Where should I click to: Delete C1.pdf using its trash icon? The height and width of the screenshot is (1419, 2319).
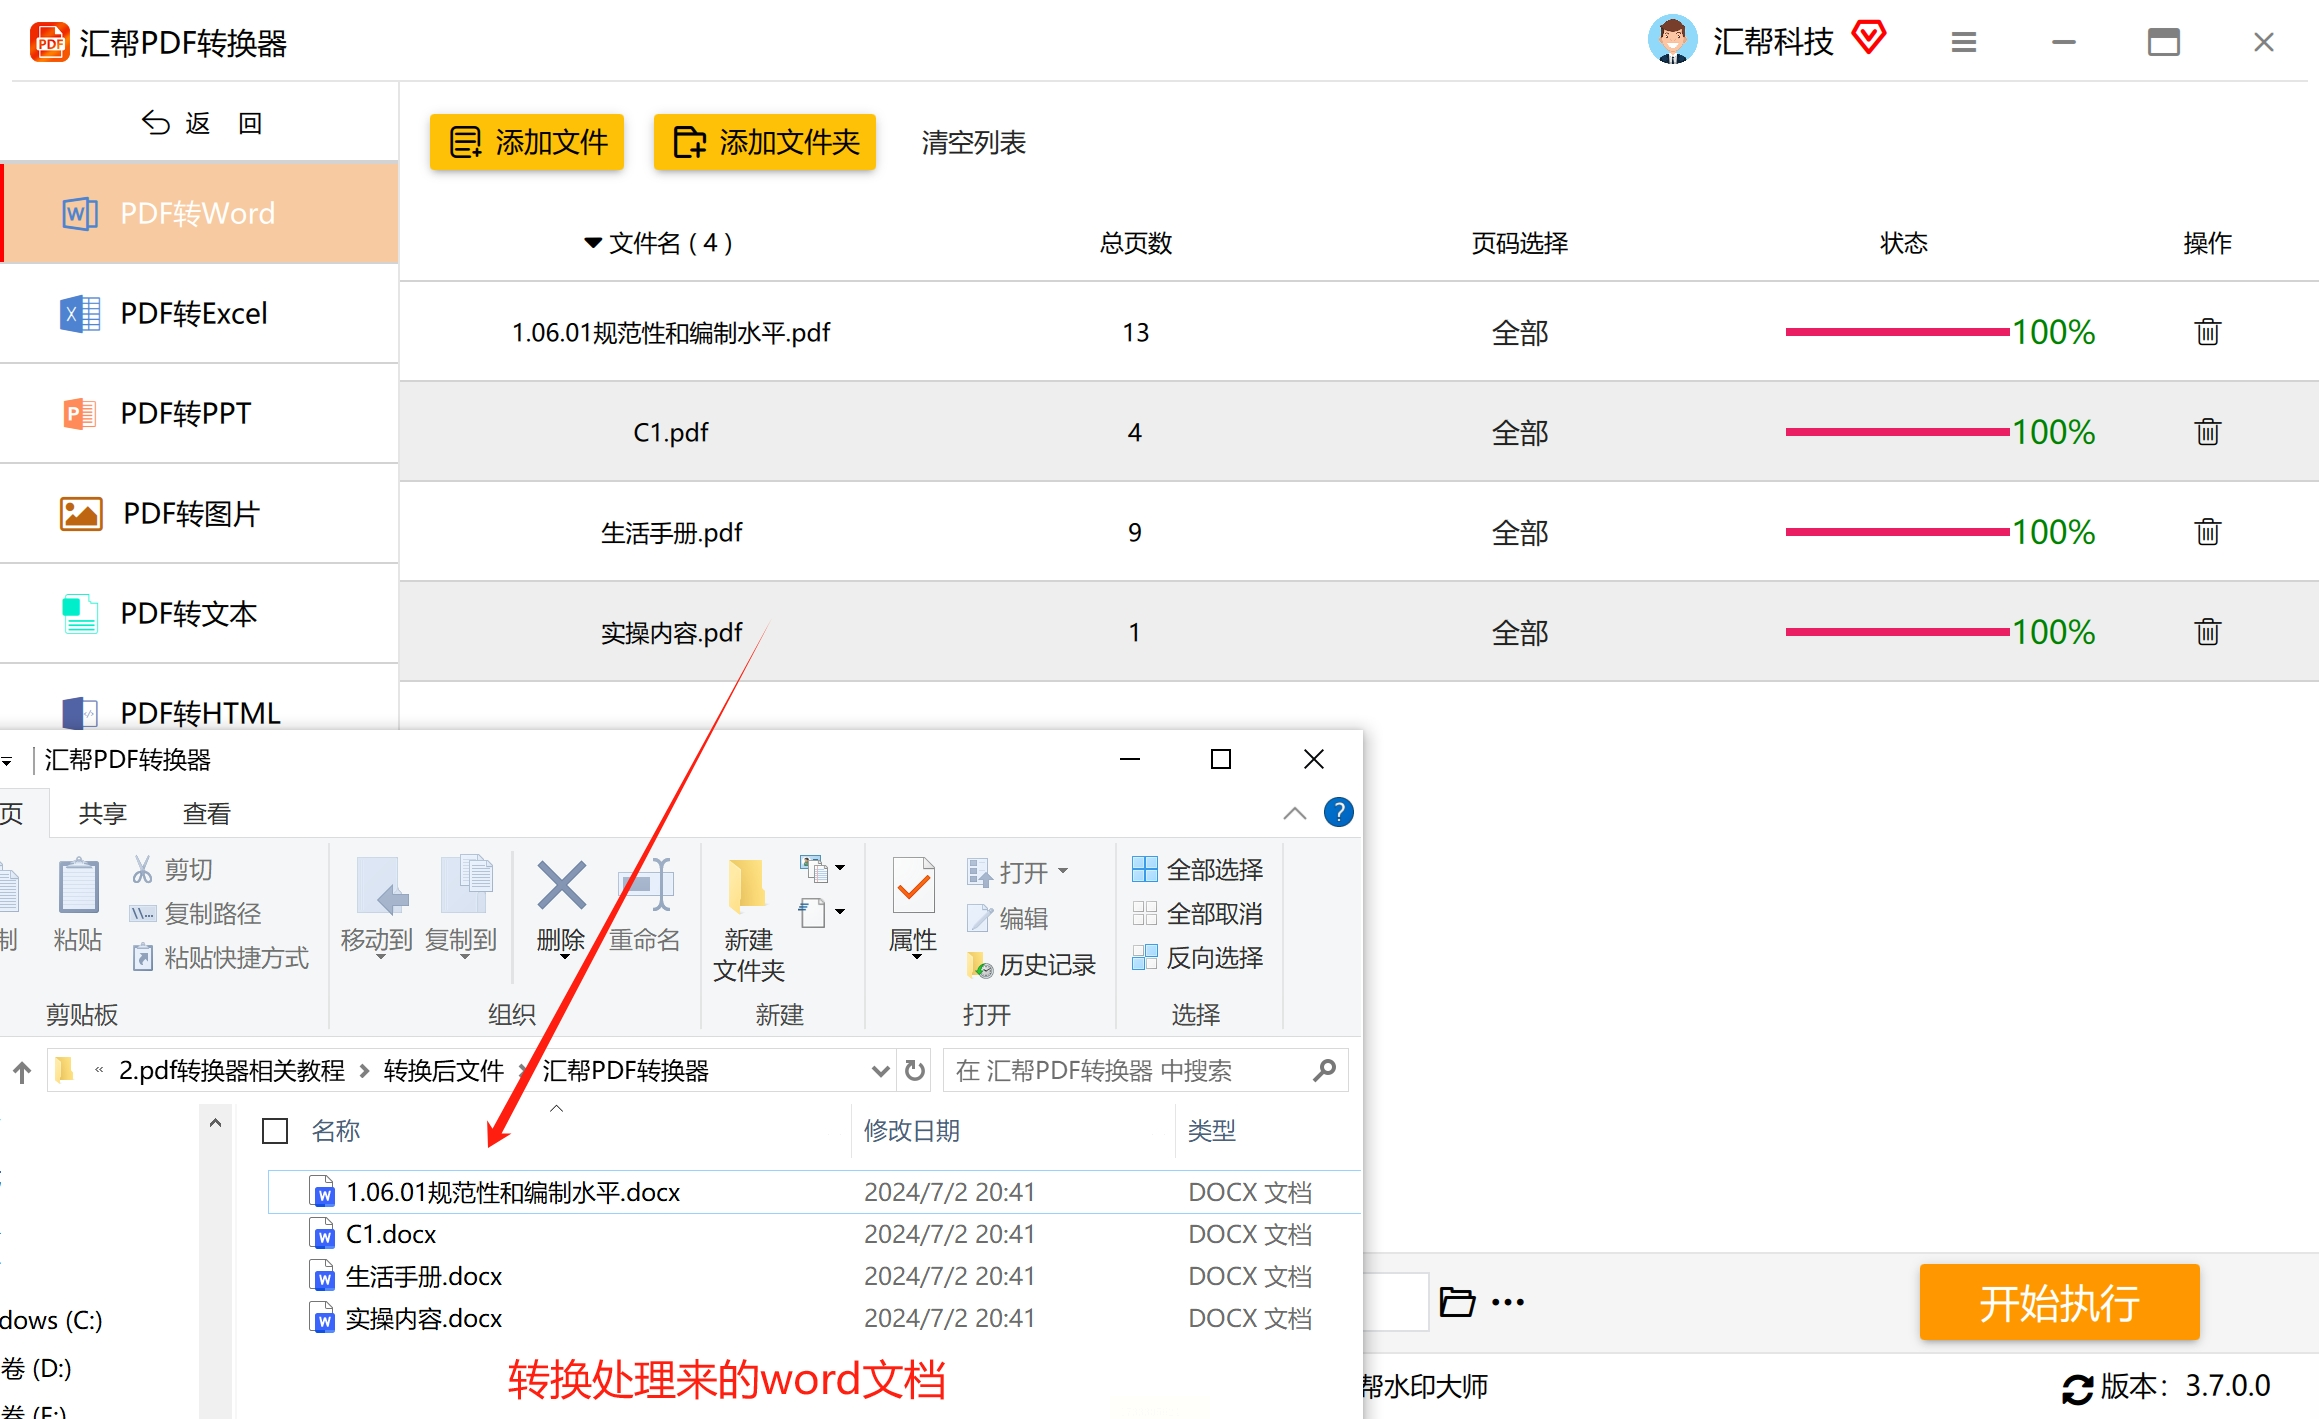point(2207,431)
